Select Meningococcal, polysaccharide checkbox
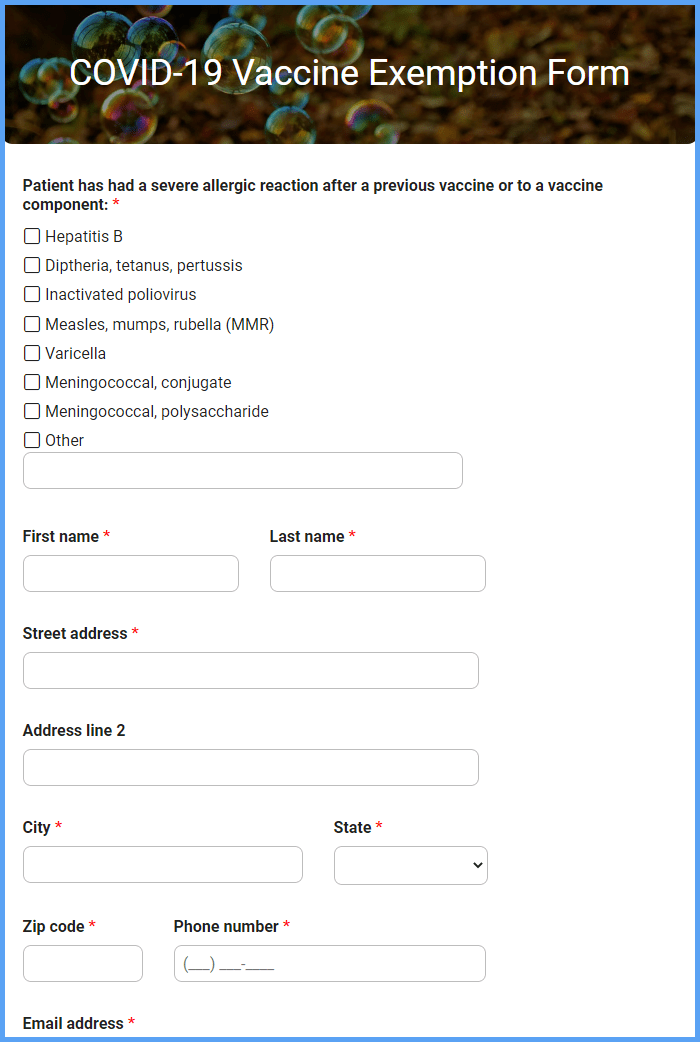The image size is (700, 1042). (32, 411)
